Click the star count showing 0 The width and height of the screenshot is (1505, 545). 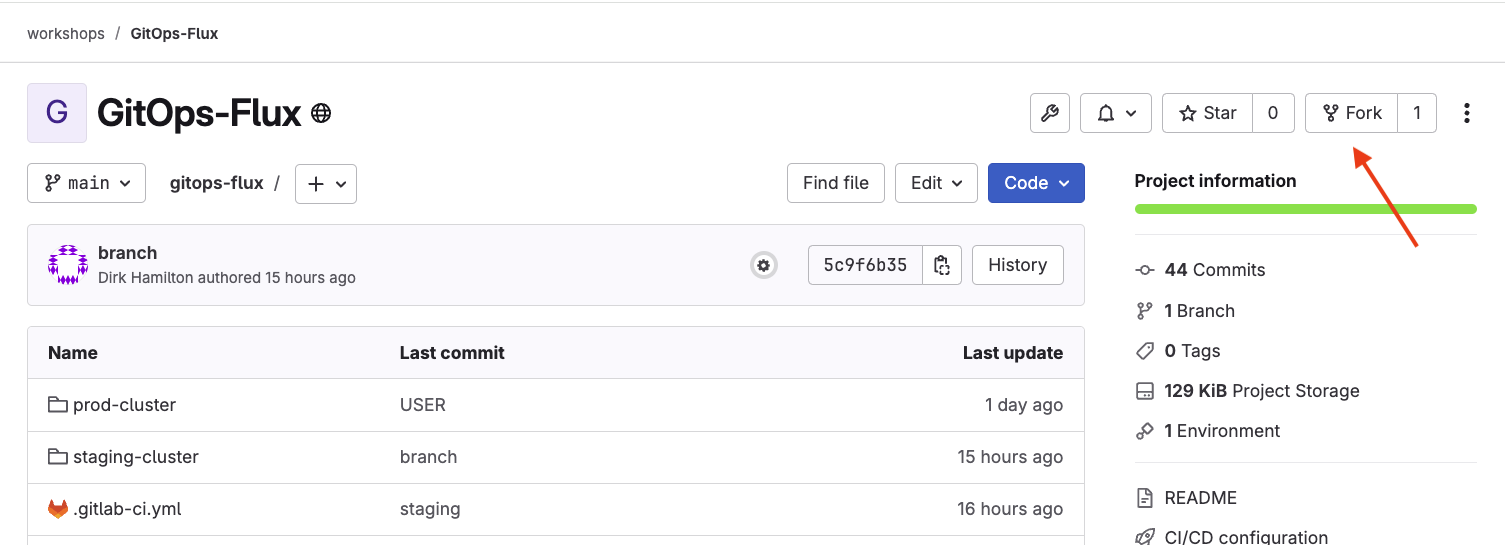[x=1273, y=113]
